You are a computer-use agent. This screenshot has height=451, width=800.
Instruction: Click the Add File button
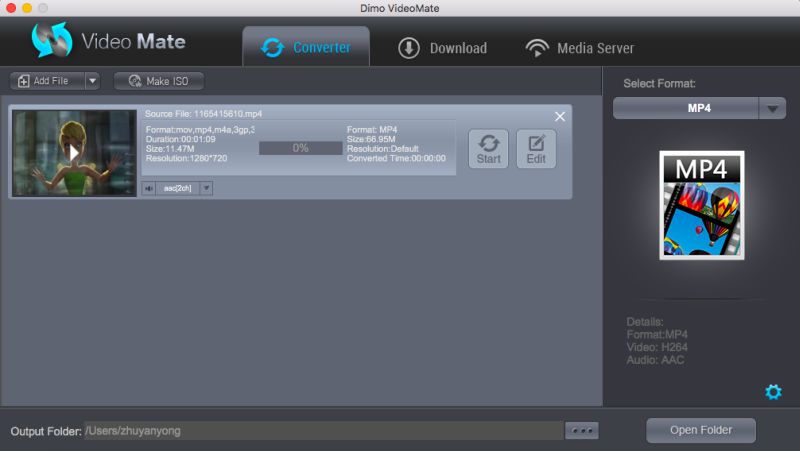point(47,81)
